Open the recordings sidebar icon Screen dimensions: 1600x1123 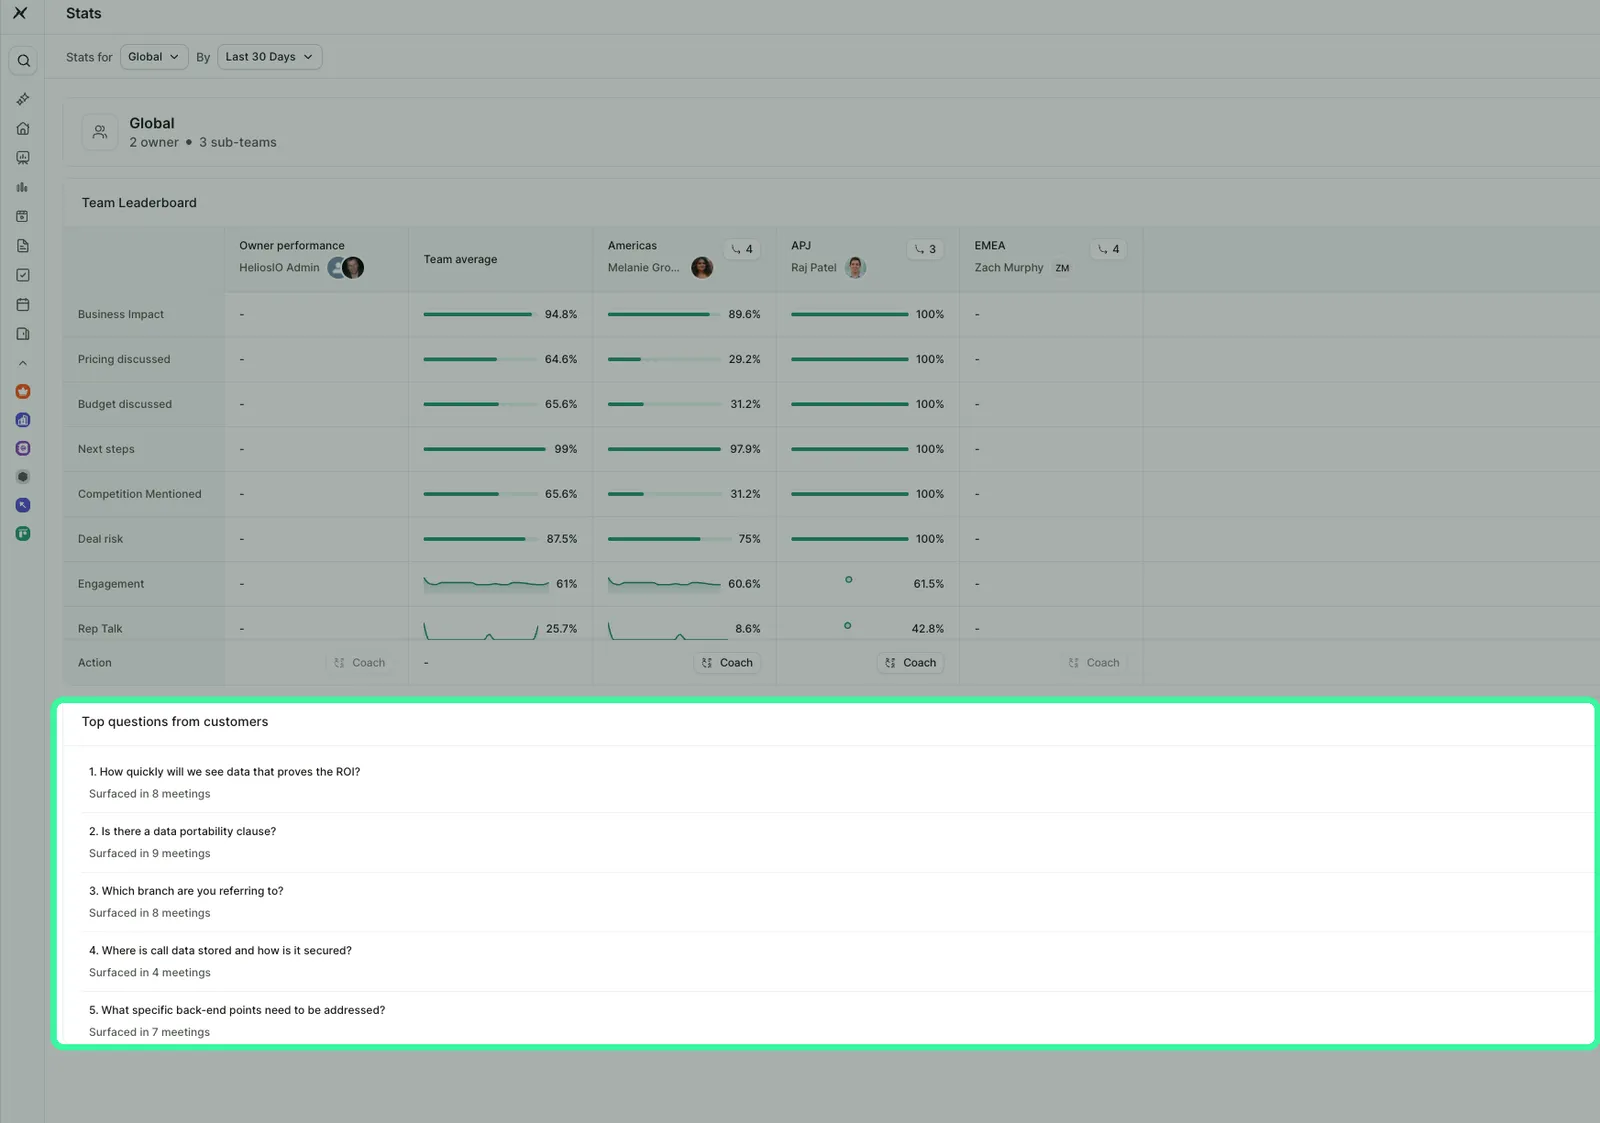pyautogui.click(x=23, y=216)
